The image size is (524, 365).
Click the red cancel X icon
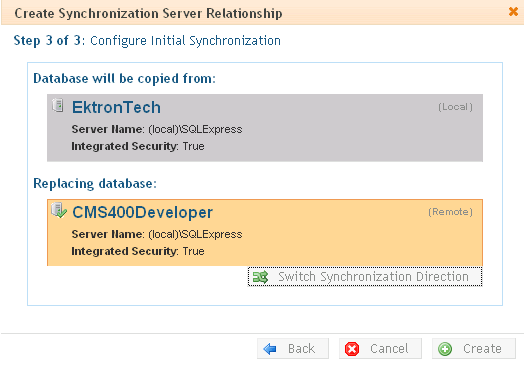pos(352,349)
